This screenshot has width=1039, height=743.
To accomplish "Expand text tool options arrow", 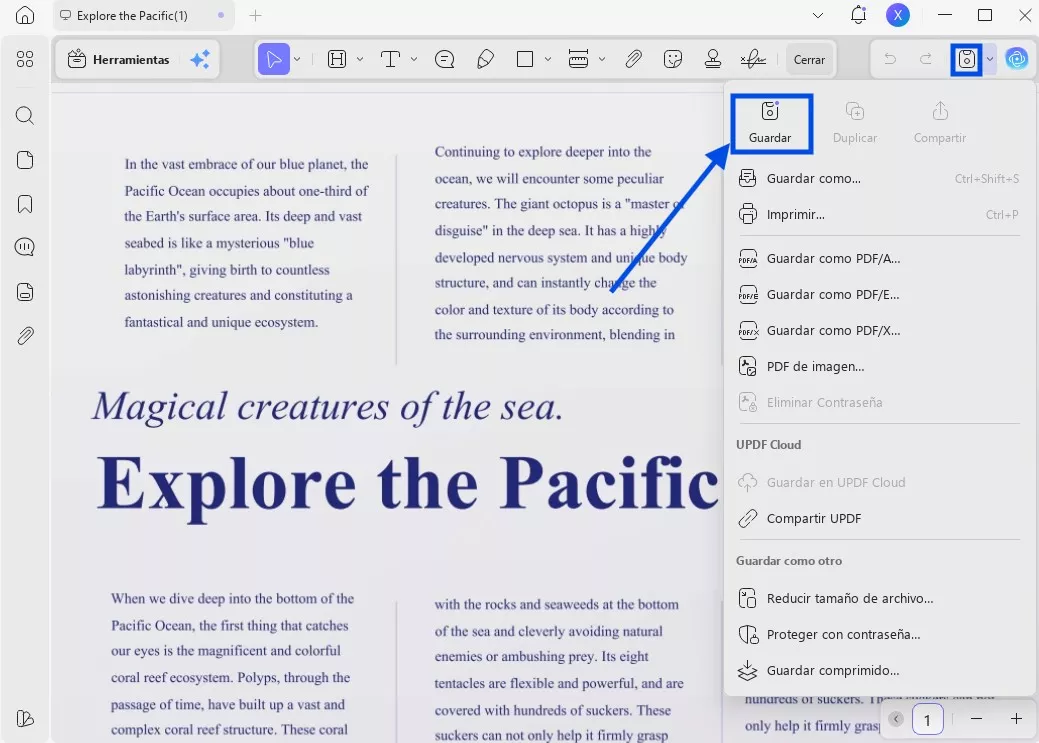I will pos(414,60).
